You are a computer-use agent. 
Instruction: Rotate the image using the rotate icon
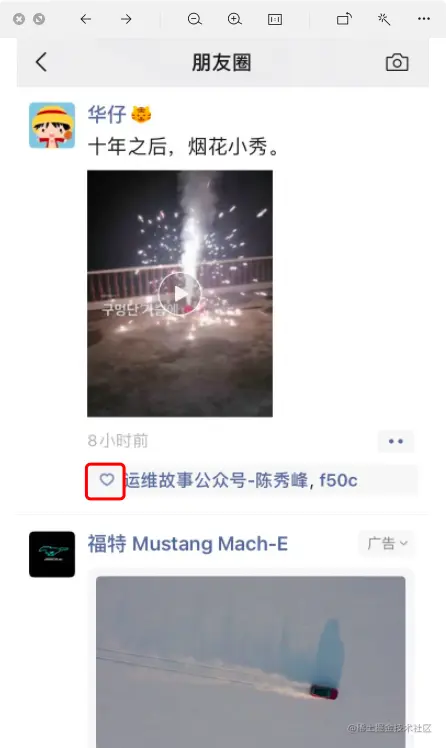point(344,19)
